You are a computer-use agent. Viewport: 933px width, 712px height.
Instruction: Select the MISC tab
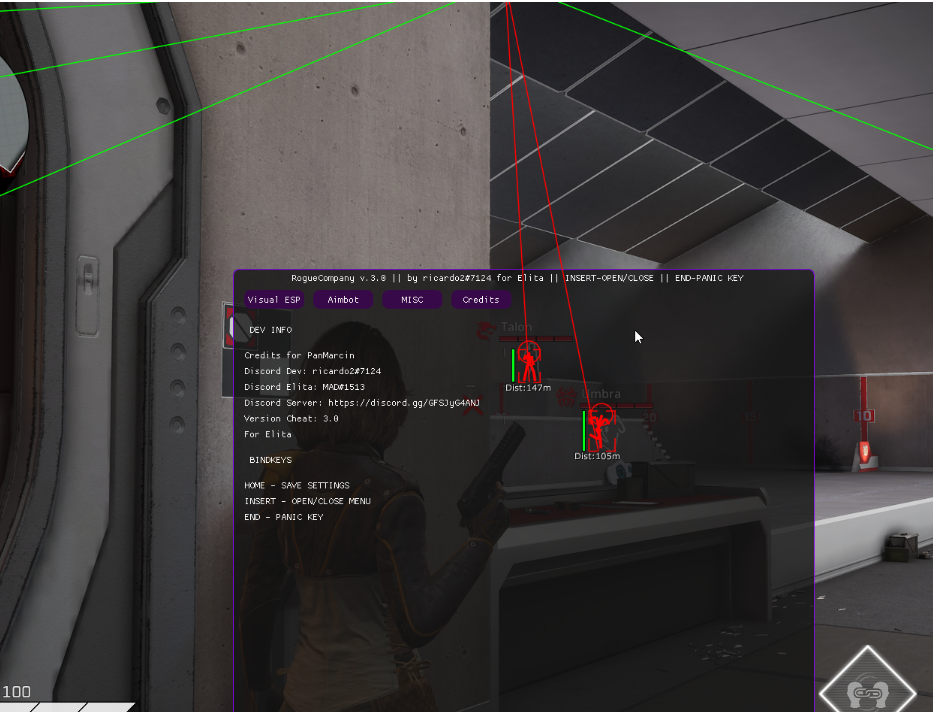click(413, 300)
